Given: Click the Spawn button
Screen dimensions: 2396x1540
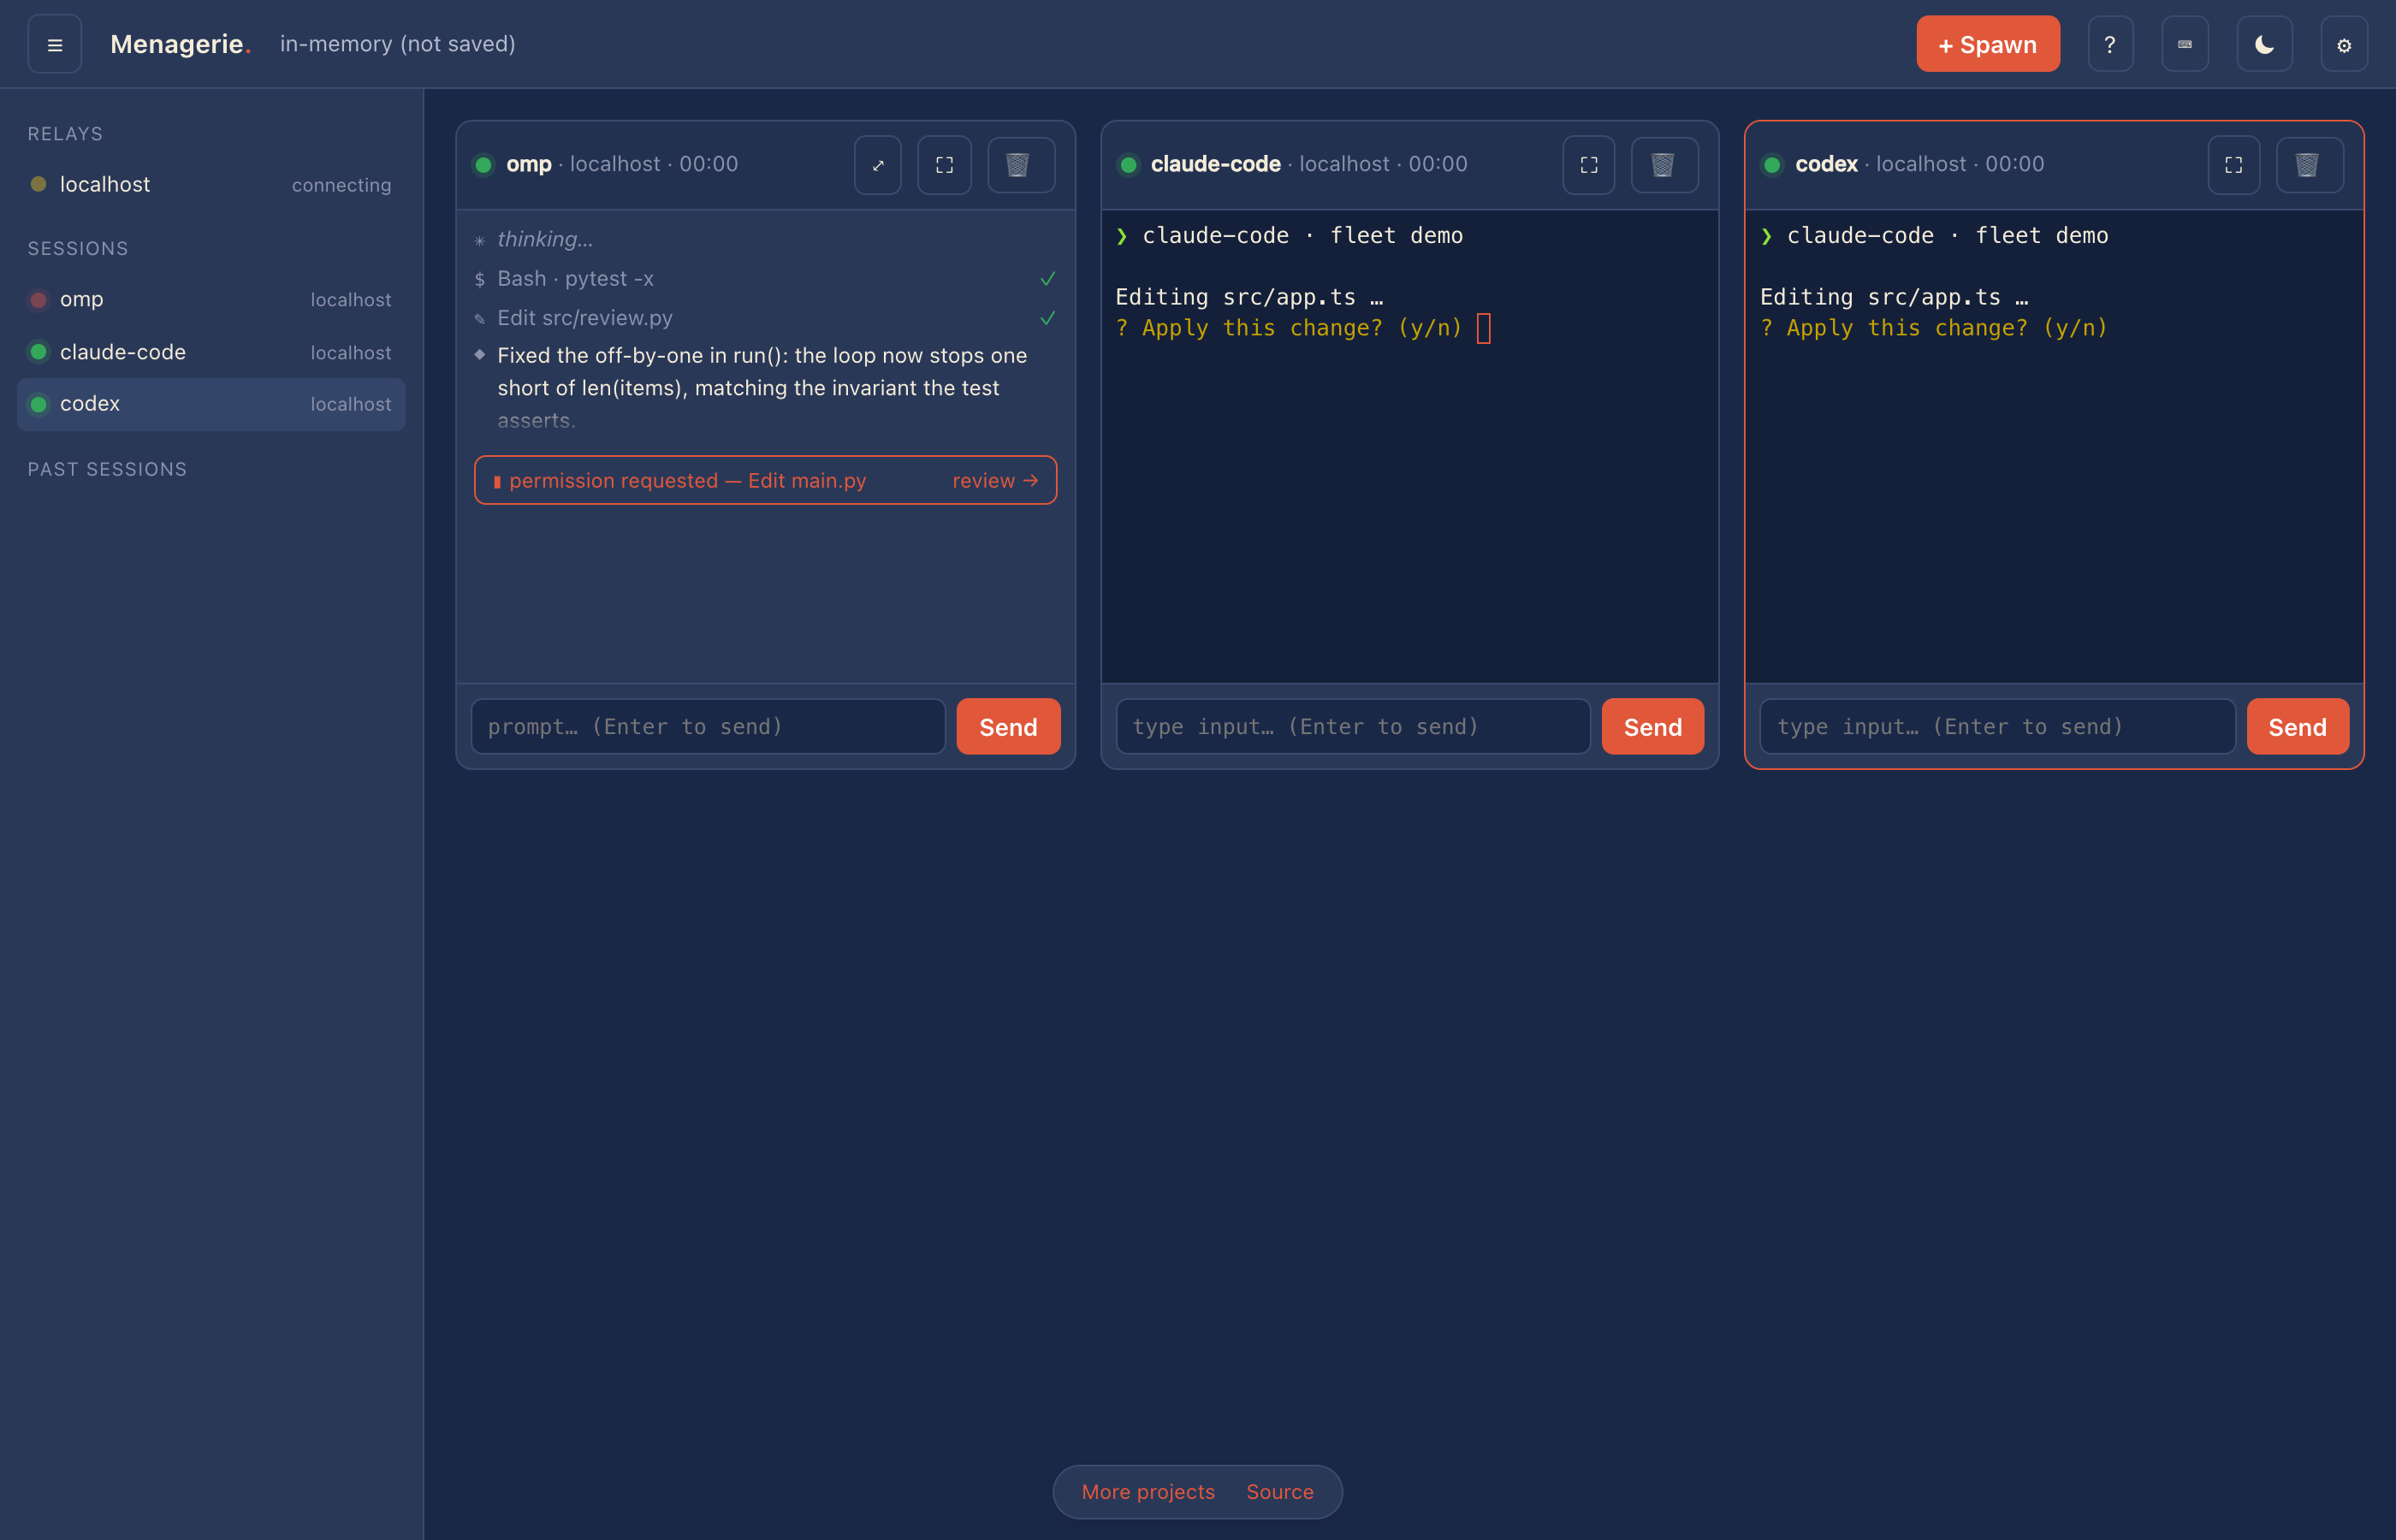Looking at the screenshot, I should click(1987, 44).
